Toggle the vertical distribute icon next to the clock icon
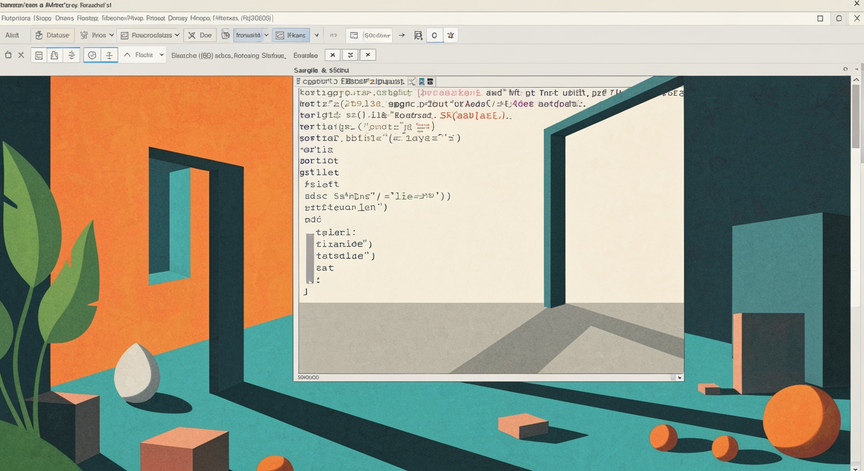The height and width of the screenshot is (471, 864). pyautogui.click(x=109, y=55)
